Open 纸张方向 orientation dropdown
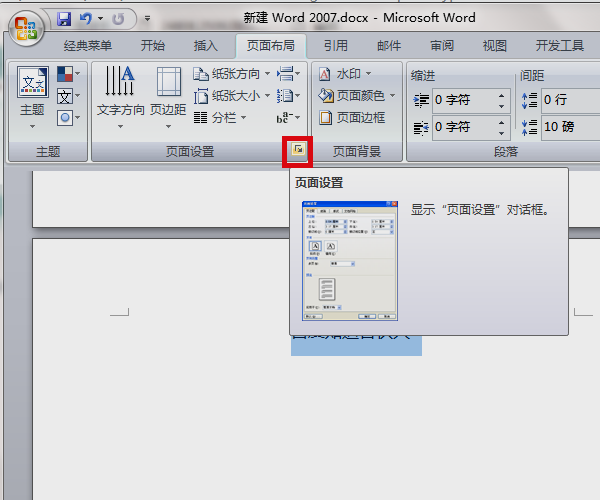The height and width of the screenshot is (500, 600). tap(232, 74)
